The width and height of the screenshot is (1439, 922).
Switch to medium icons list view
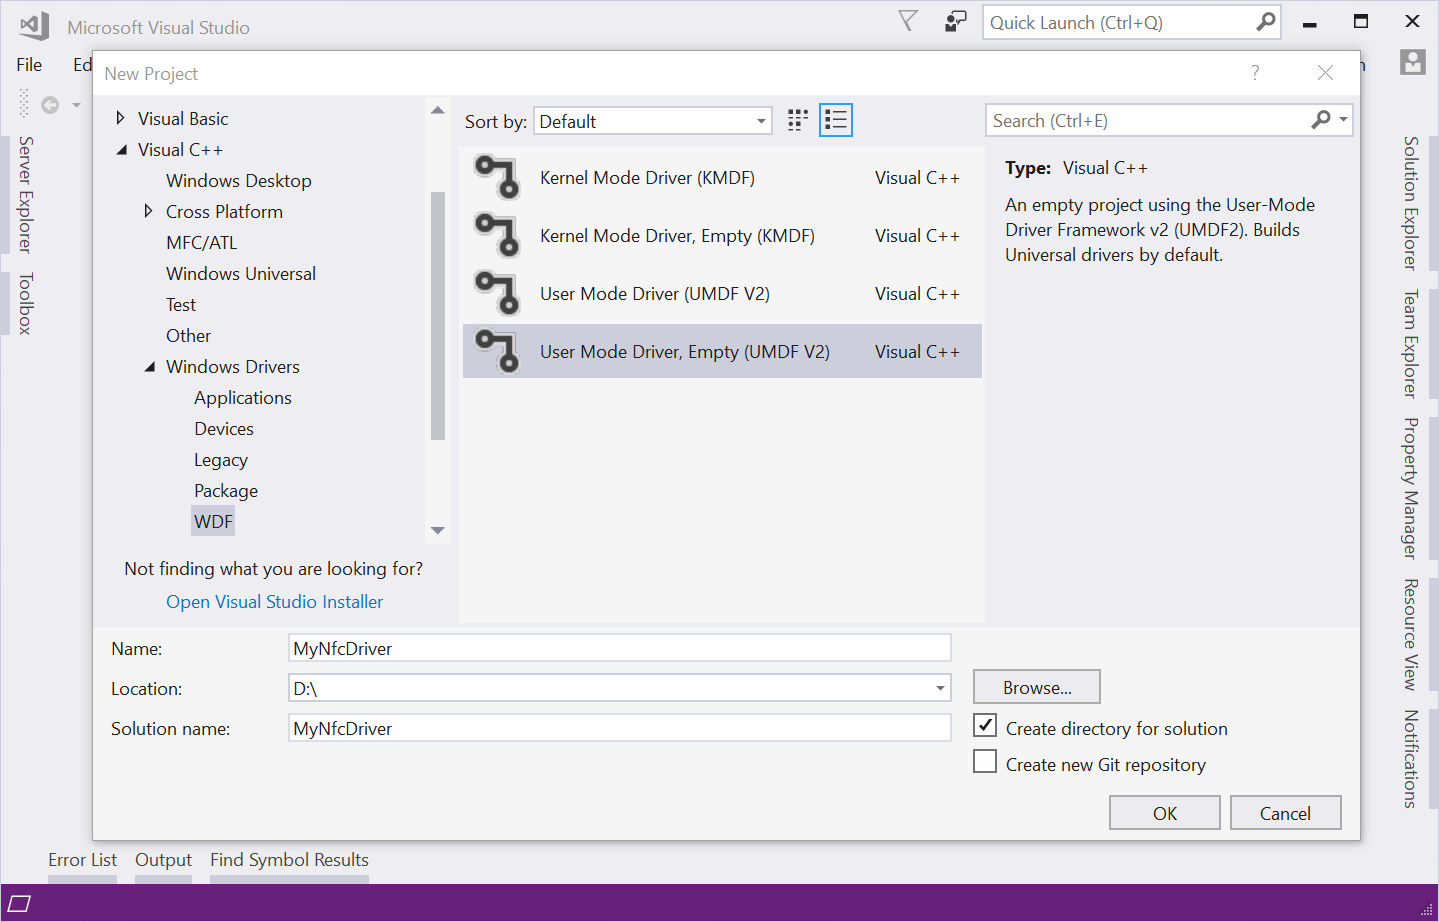click(x=836, y=121)
